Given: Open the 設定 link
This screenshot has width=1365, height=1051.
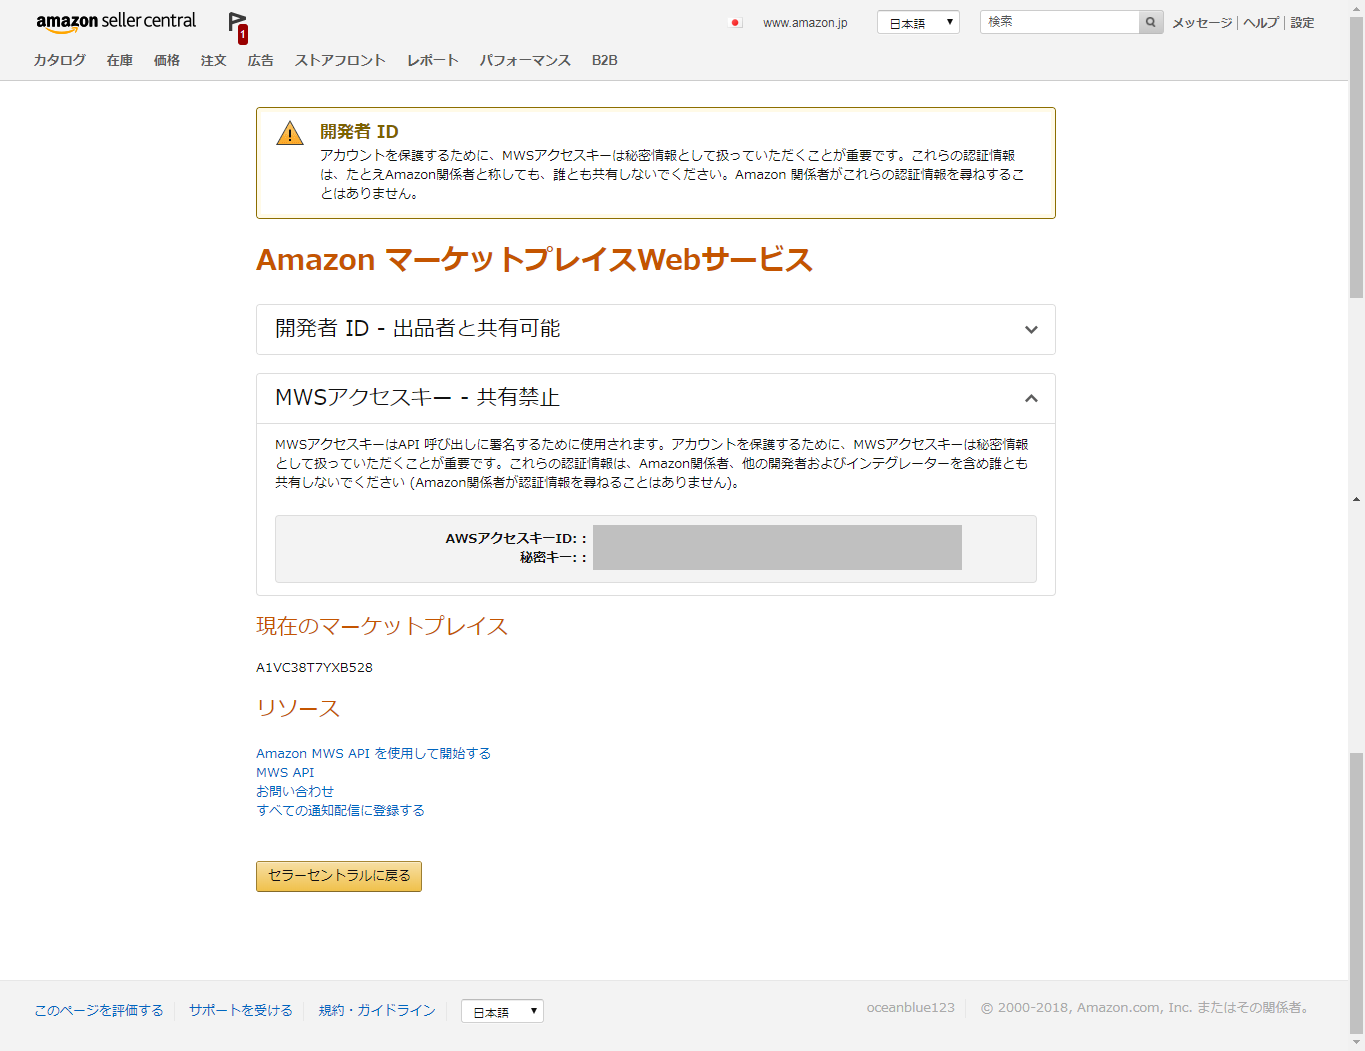Looking at the screenshot, I should tap(1302, 23).
